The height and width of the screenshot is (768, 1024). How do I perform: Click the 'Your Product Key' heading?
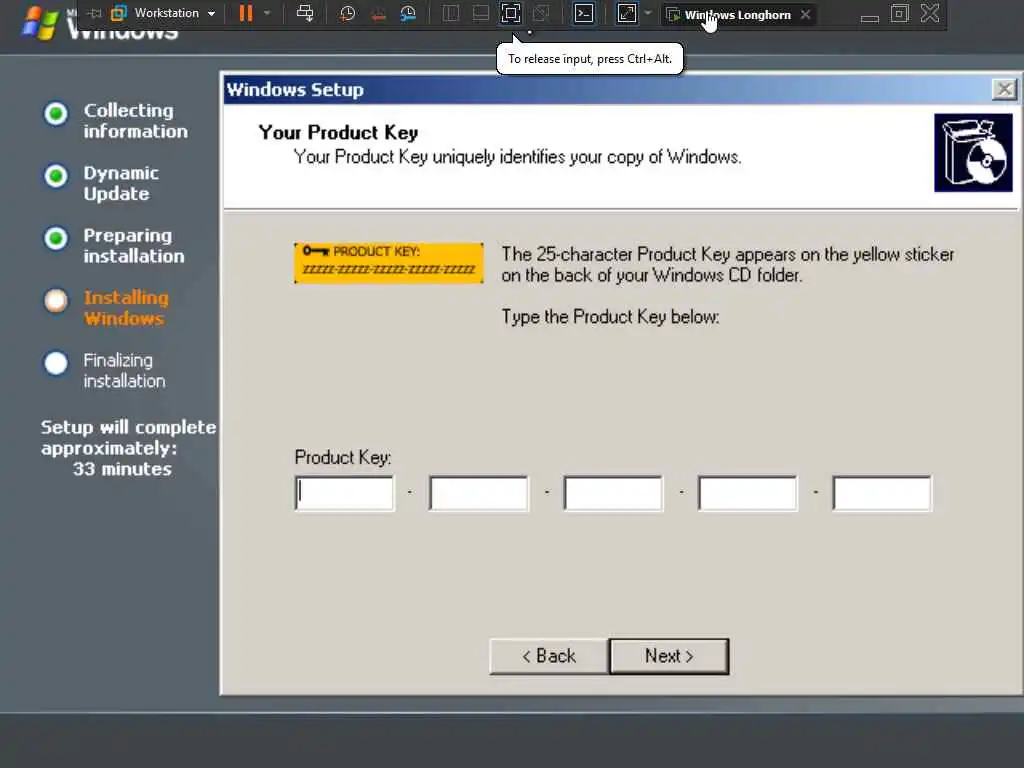[x=338, y=133]
